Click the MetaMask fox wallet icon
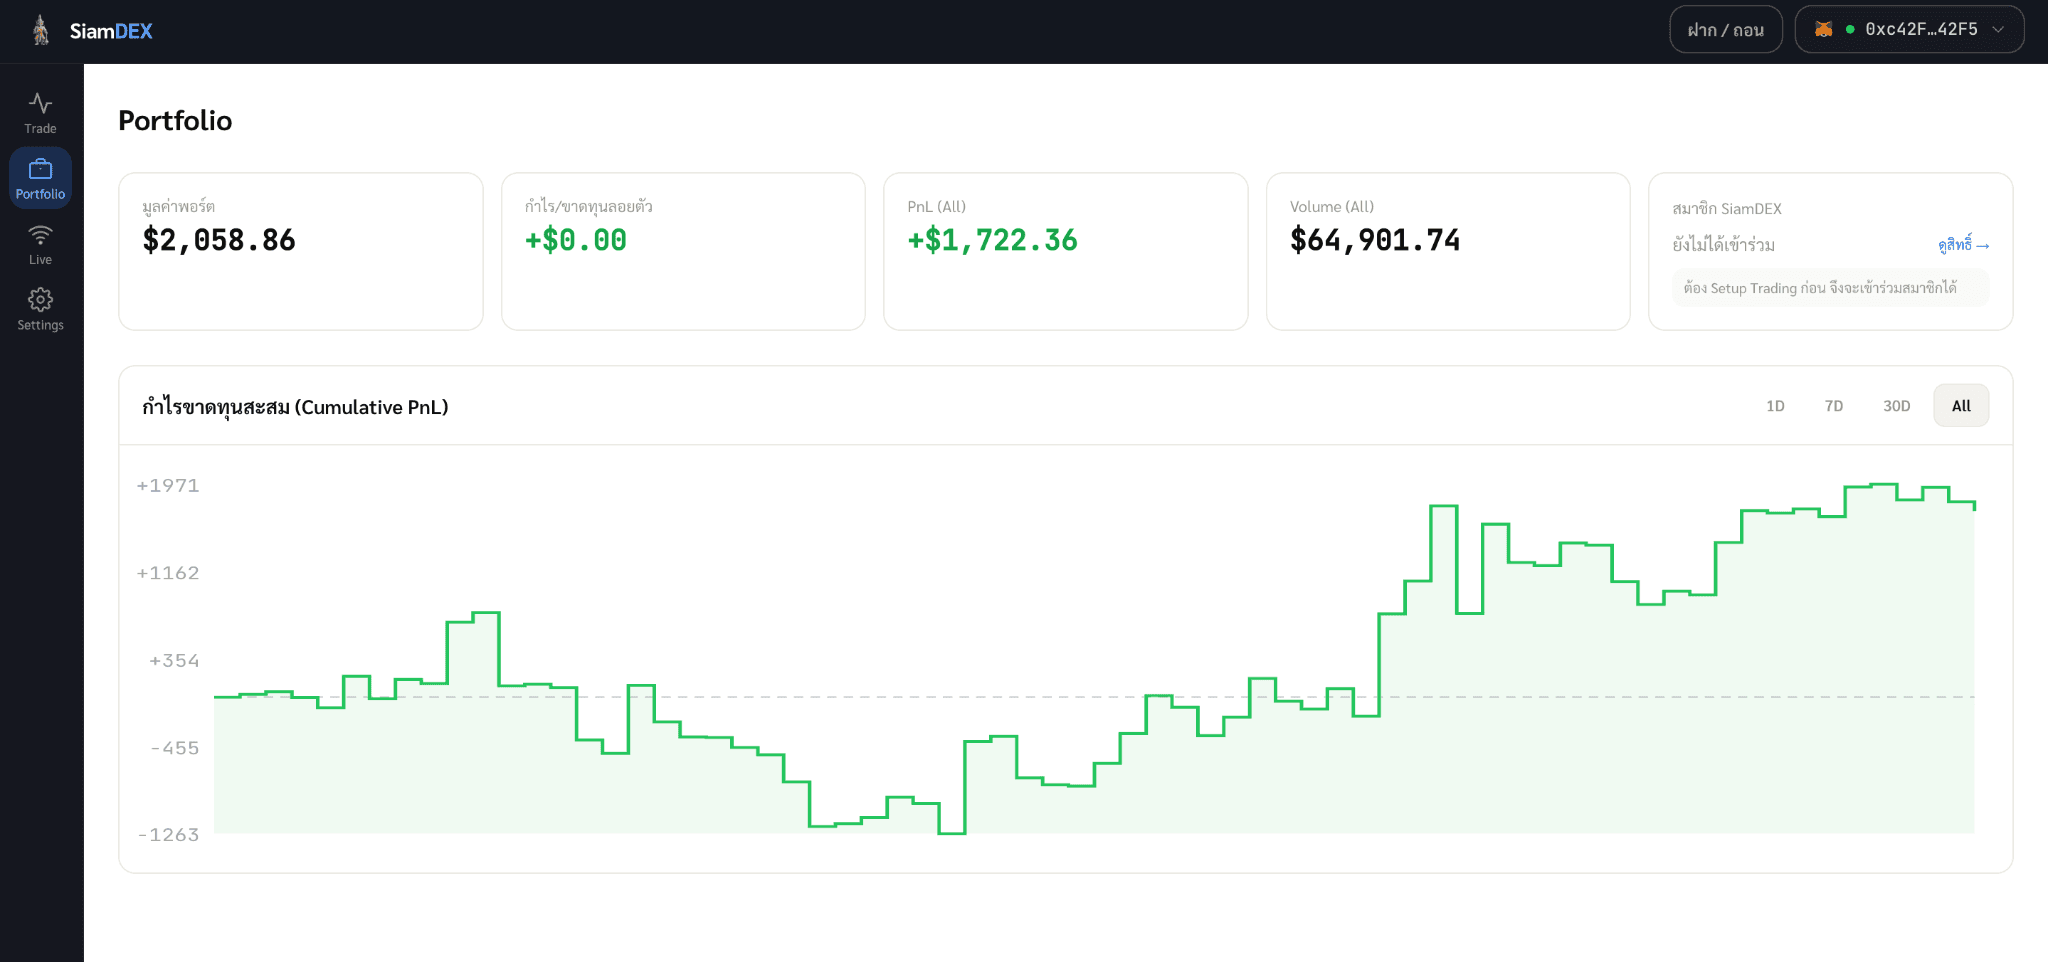The image size is (2048, 962). (1824, 29)
